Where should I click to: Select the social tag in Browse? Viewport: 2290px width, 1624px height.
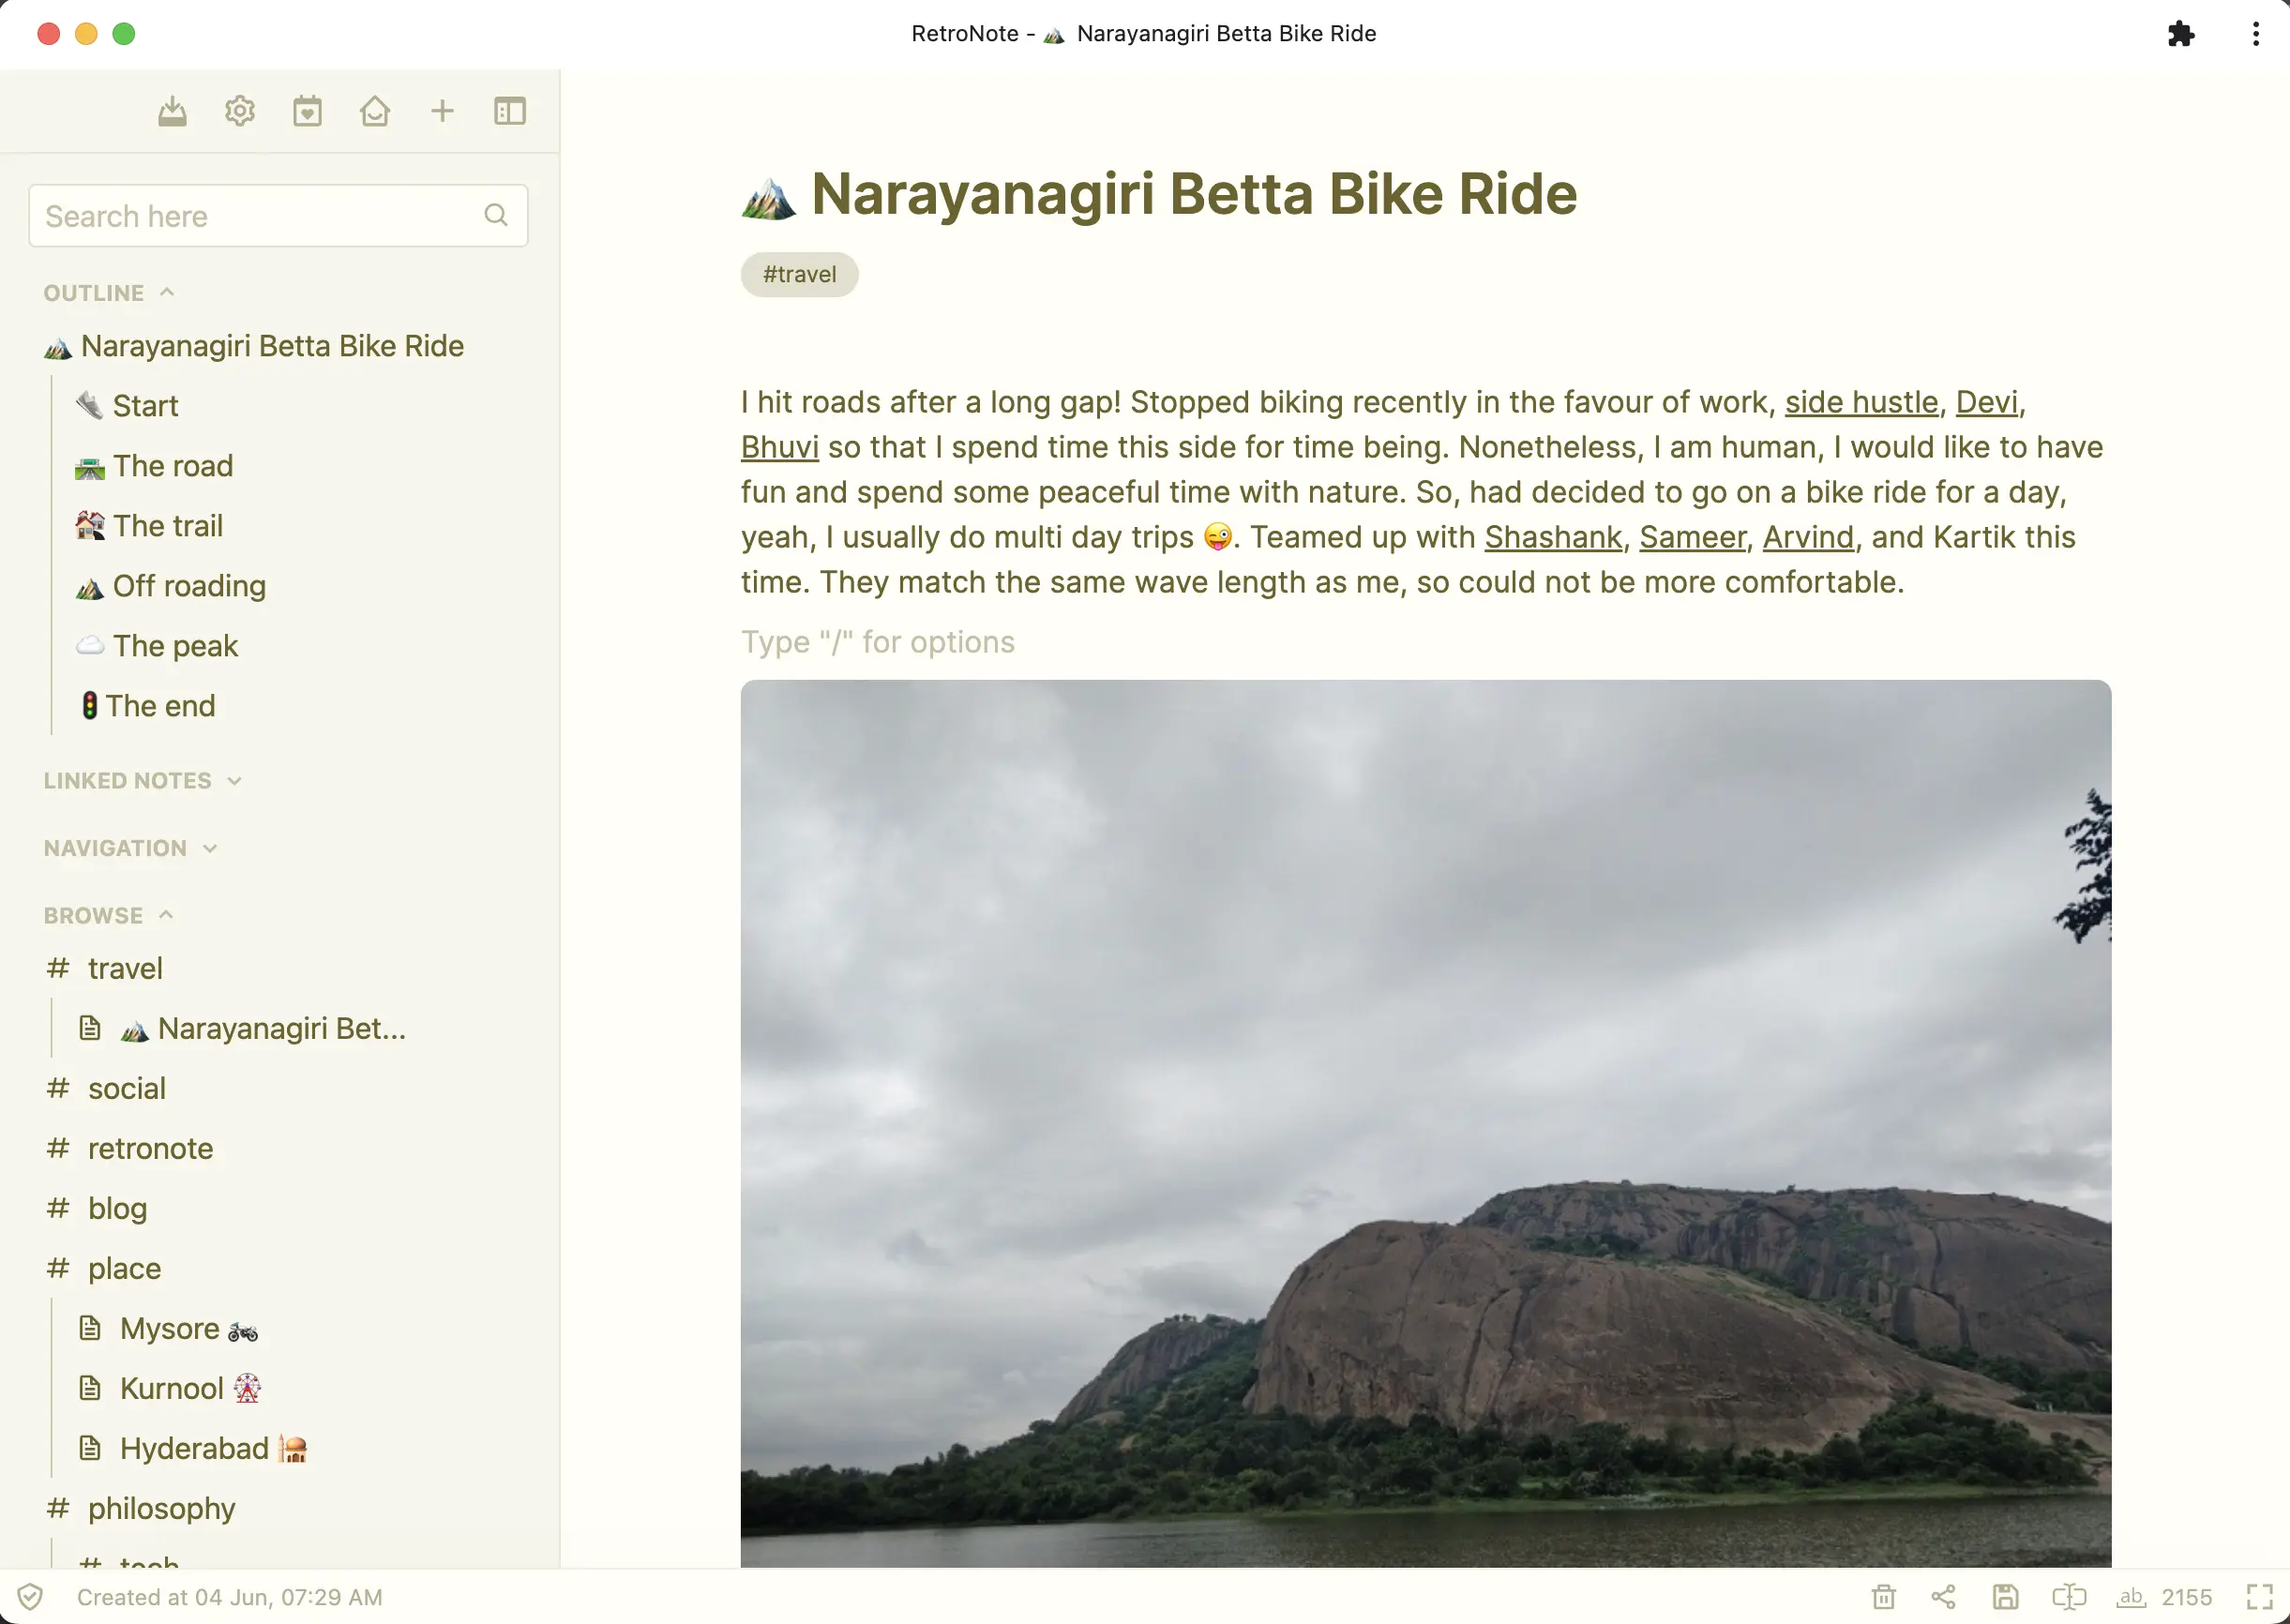point(106,1088)
